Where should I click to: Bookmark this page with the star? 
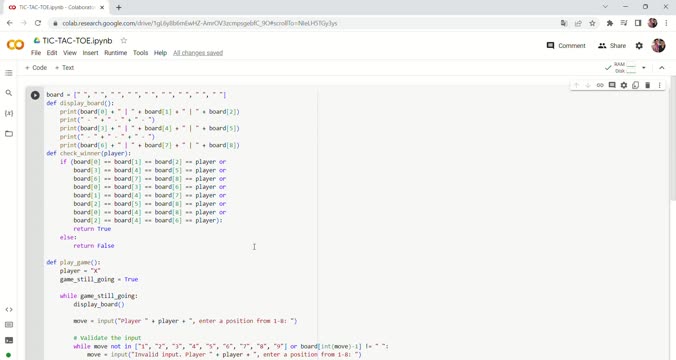point(592,23)
